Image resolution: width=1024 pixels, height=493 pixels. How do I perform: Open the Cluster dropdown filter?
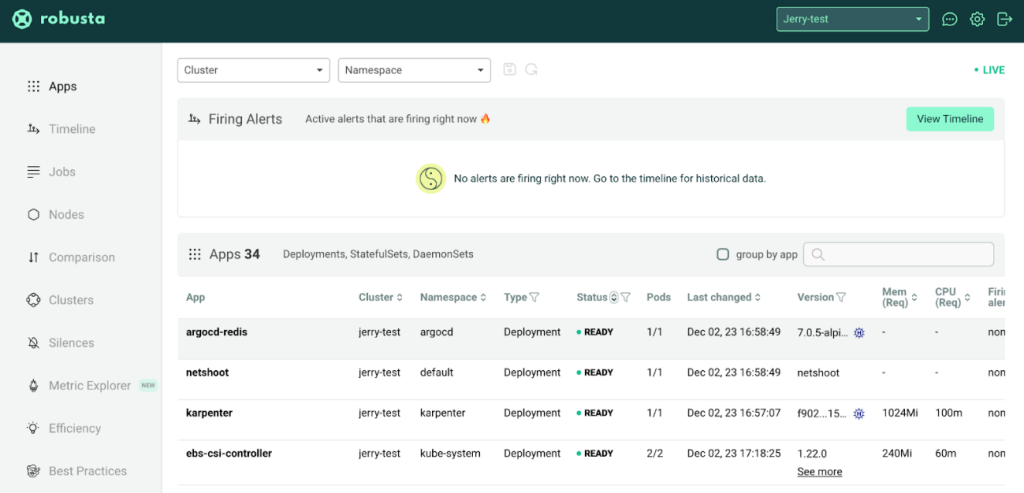254,70
